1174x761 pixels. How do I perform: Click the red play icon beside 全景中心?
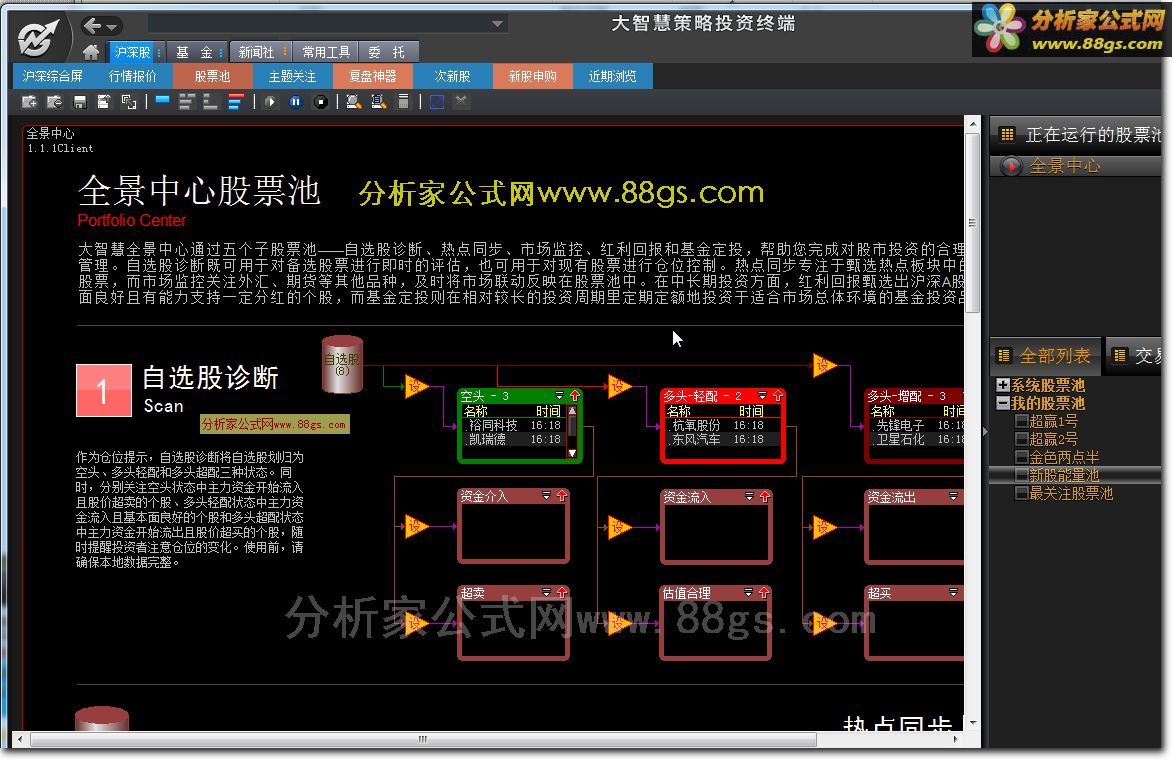point(1012,166)
